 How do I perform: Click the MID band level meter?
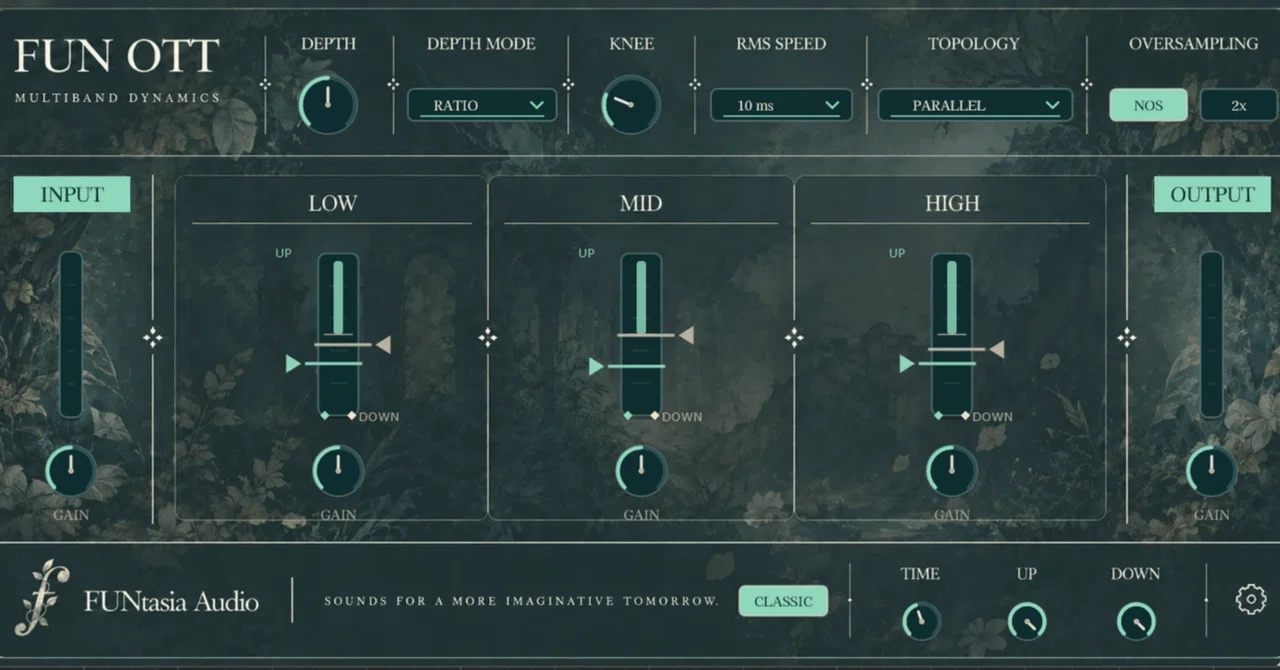(x=641, y=334)
